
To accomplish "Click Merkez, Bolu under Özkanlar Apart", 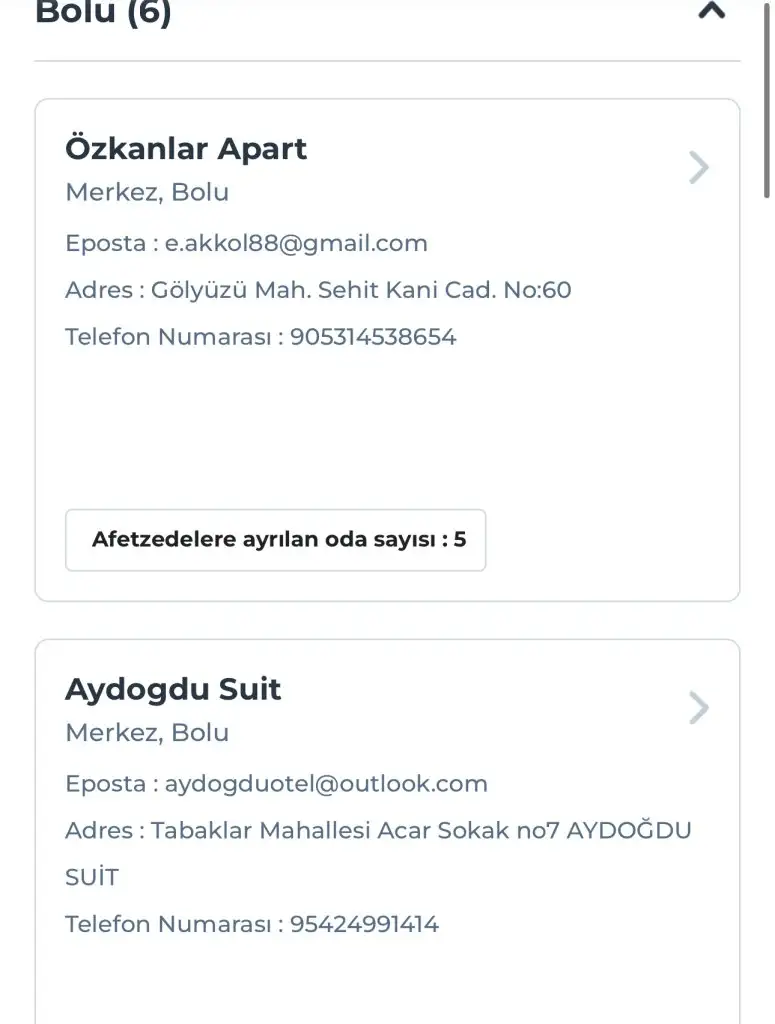I will click(x=147, y=192).
